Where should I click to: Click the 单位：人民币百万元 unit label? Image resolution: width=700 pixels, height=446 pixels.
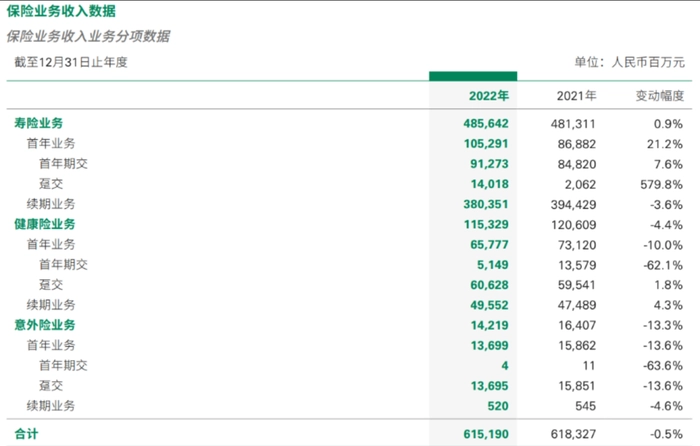click(629, 62)
